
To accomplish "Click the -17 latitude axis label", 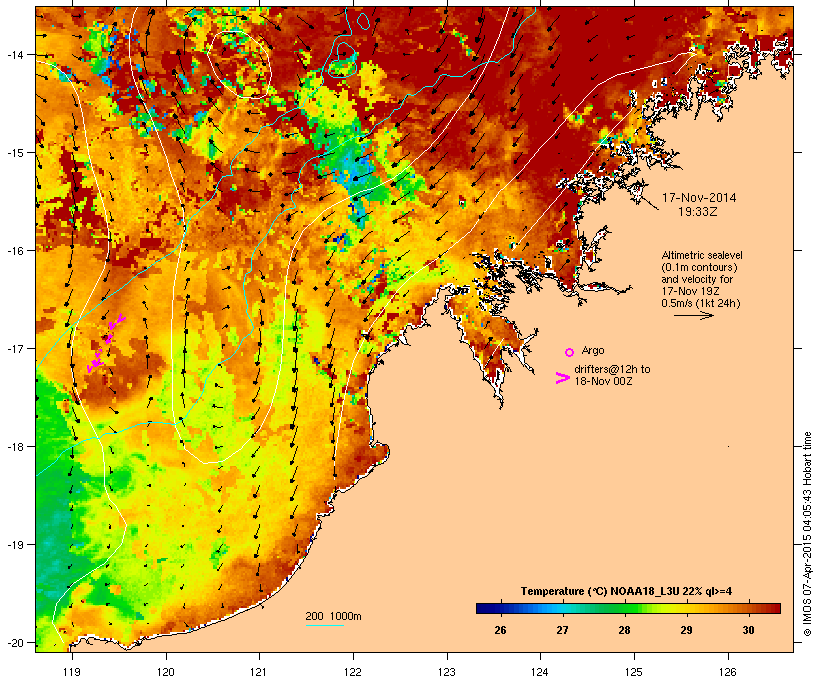I will (x=15, y=348).
